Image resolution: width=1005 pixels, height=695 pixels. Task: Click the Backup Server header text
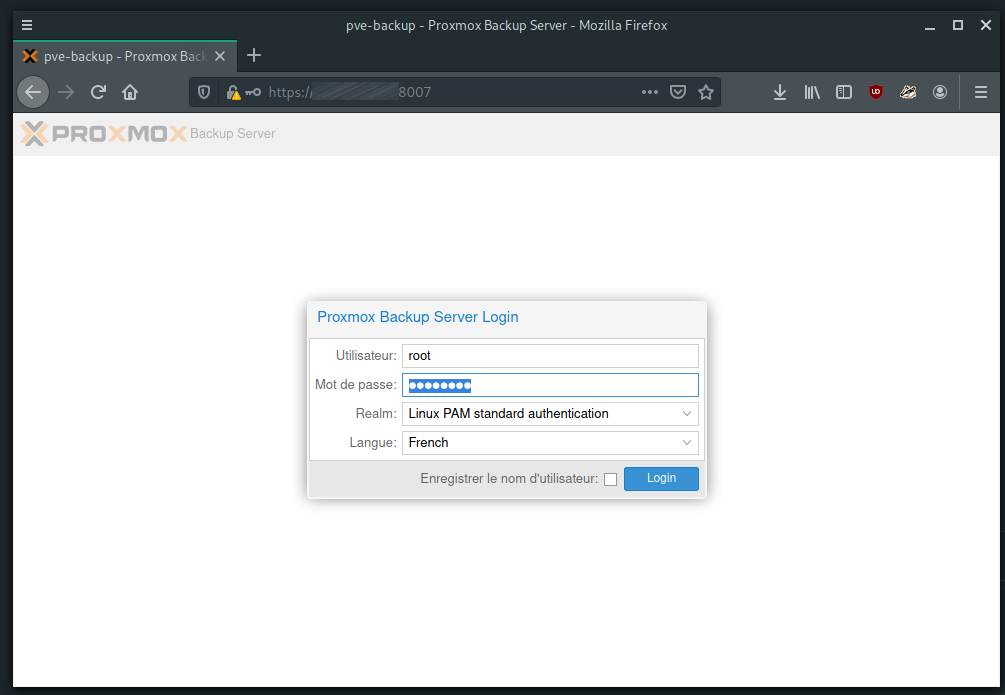click(x=232, y=133)
